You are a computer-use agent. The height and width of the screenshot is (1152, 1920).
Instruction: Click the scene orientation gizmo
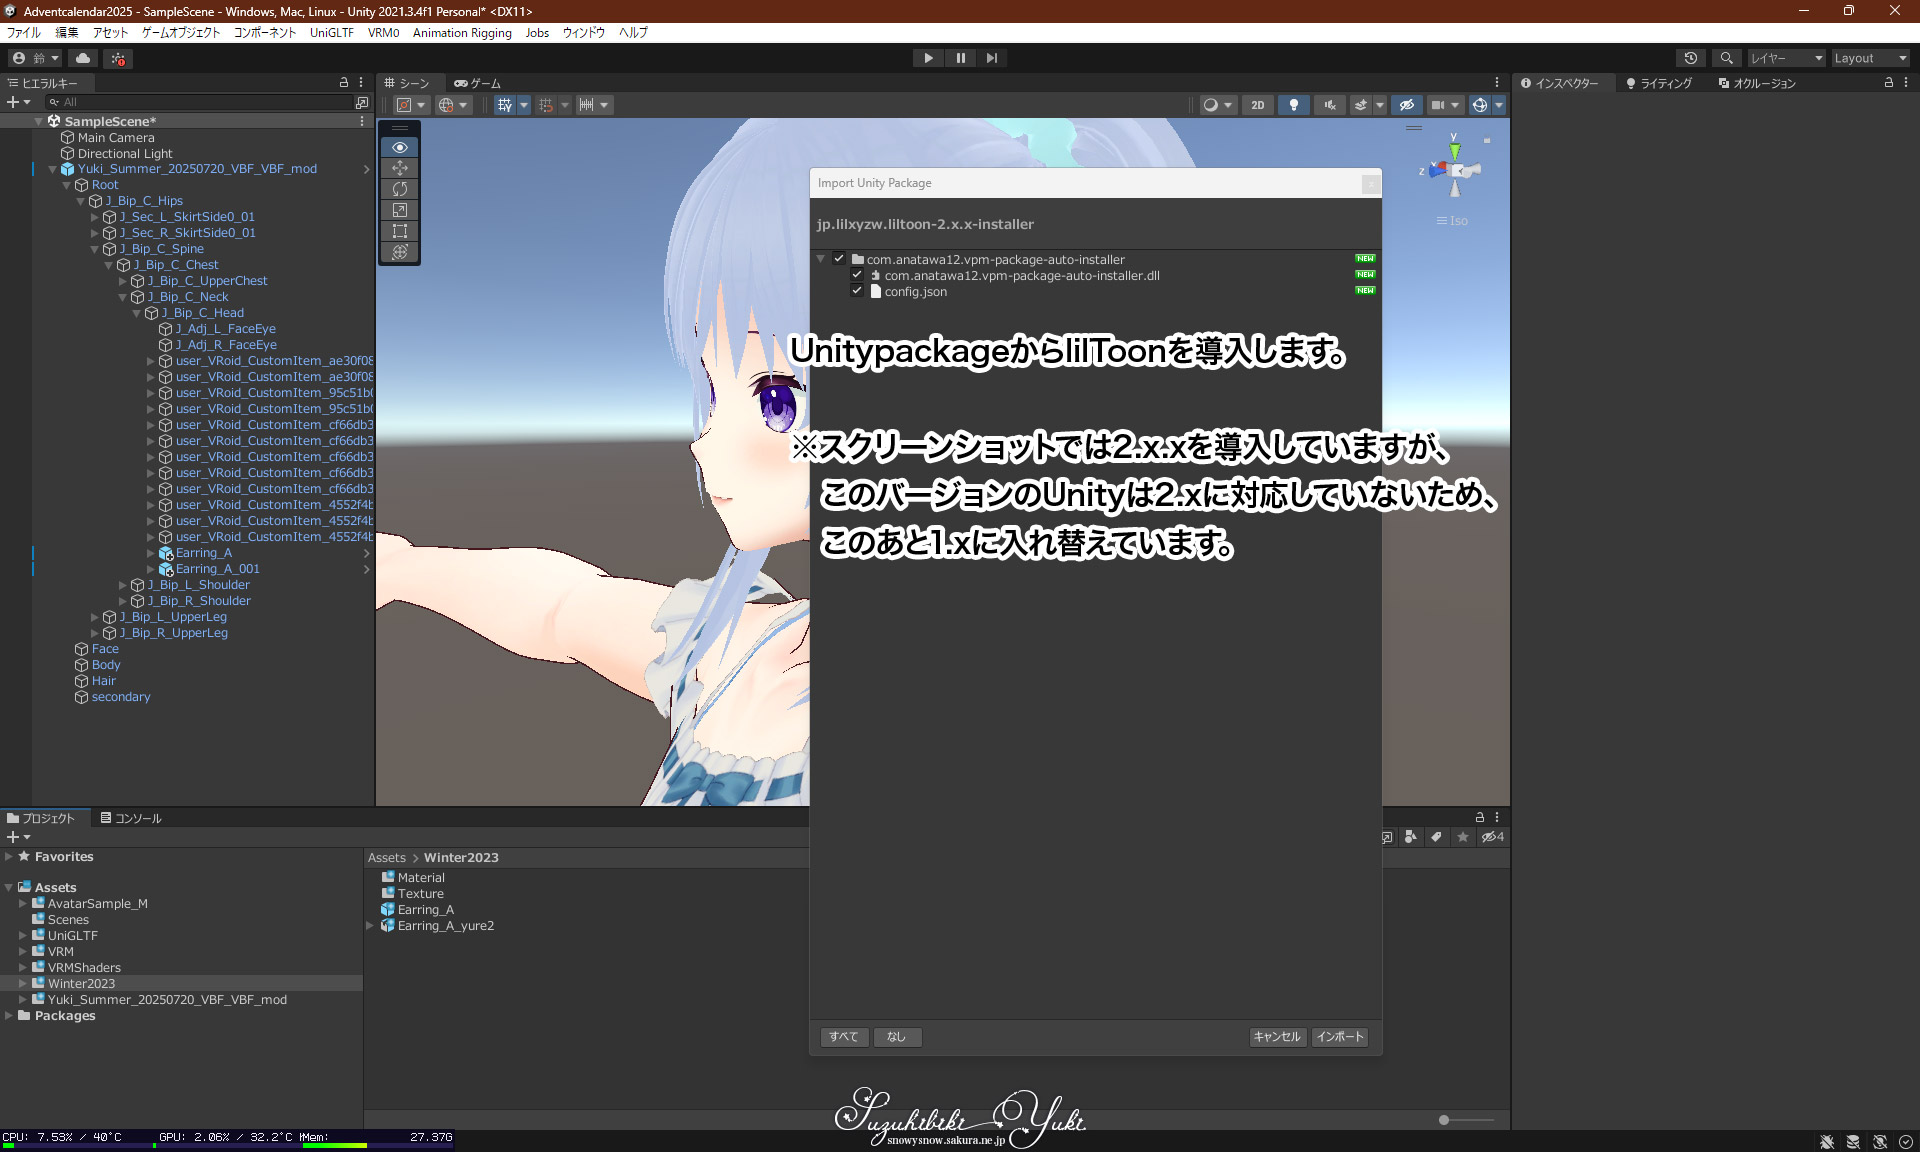point(1455,170)
